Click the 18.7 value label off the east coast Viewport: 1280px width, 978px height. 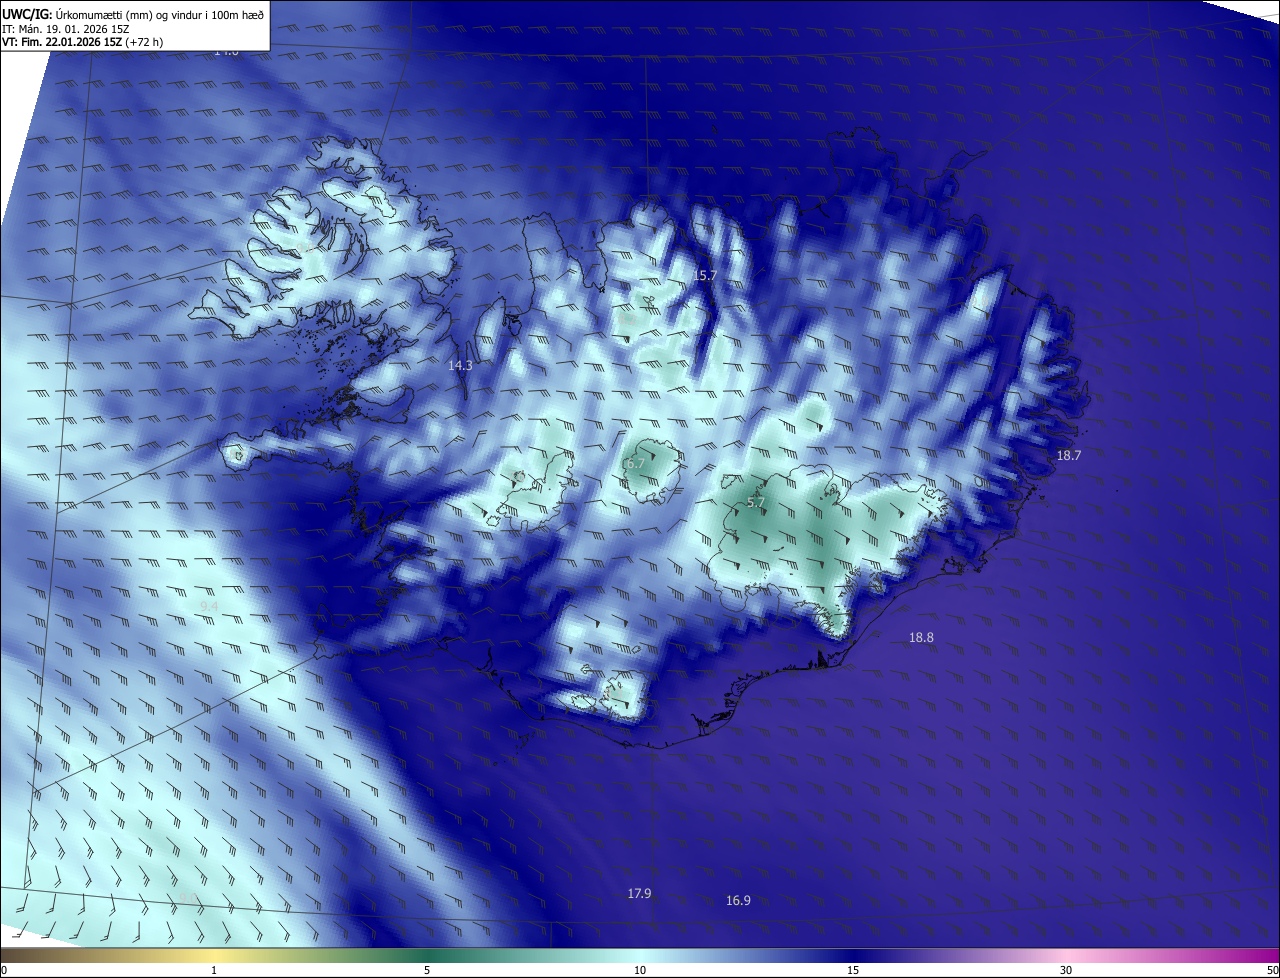pos(1069,455)
